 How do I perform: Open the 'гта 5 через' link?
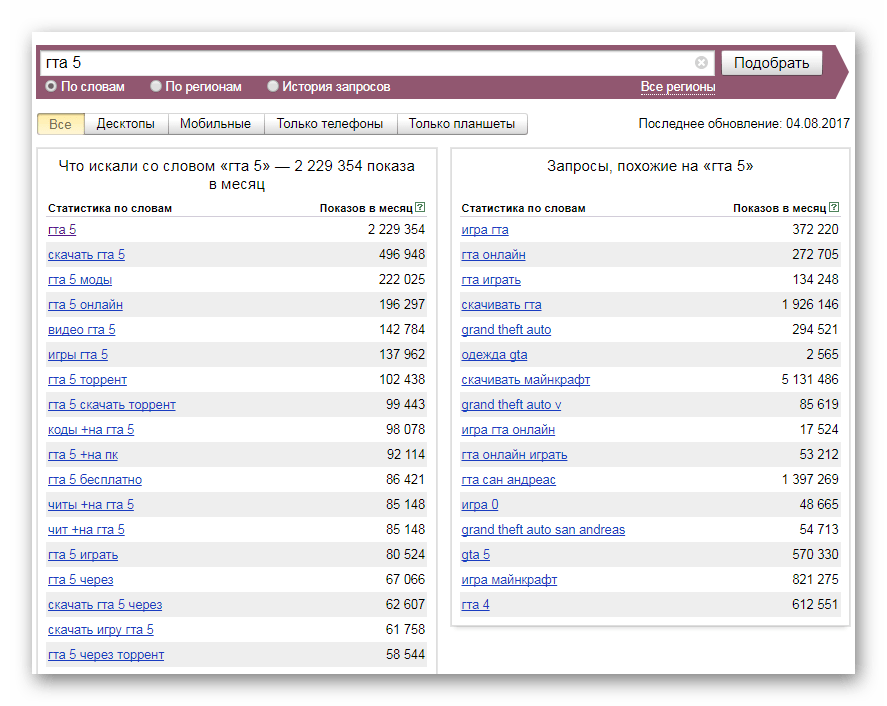pos(81,579)
